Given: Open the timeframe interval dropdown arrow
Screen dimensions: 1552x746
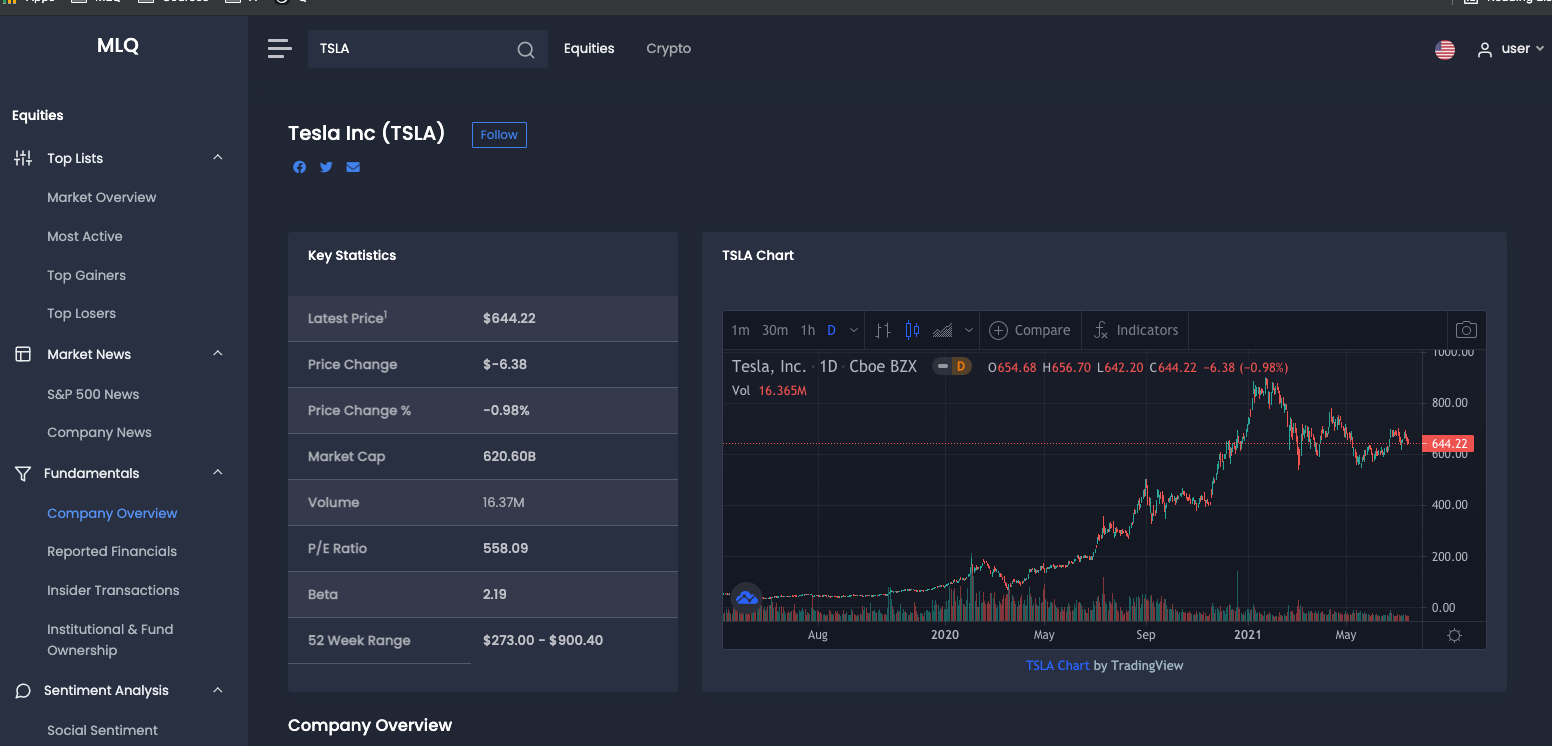Looking at the screenshot, I should pos(853,330).
